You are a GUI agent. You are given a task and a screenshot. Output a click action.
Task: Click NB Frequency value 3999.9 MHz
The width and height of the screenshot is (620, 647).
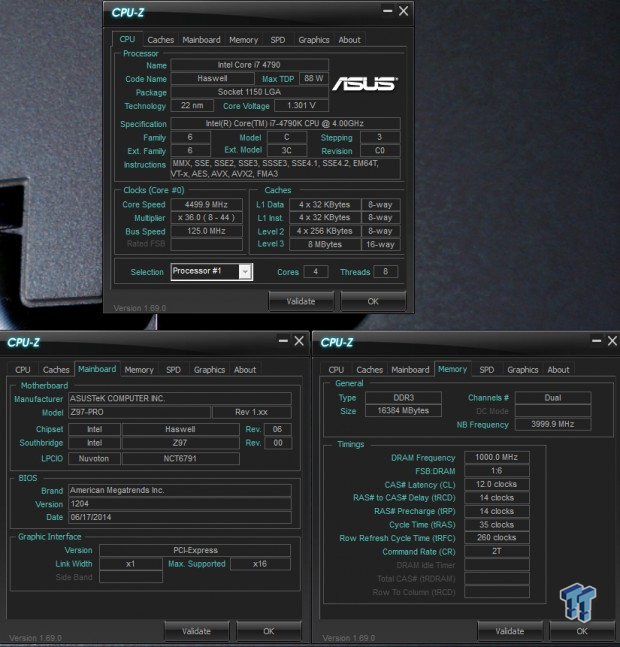553,424
